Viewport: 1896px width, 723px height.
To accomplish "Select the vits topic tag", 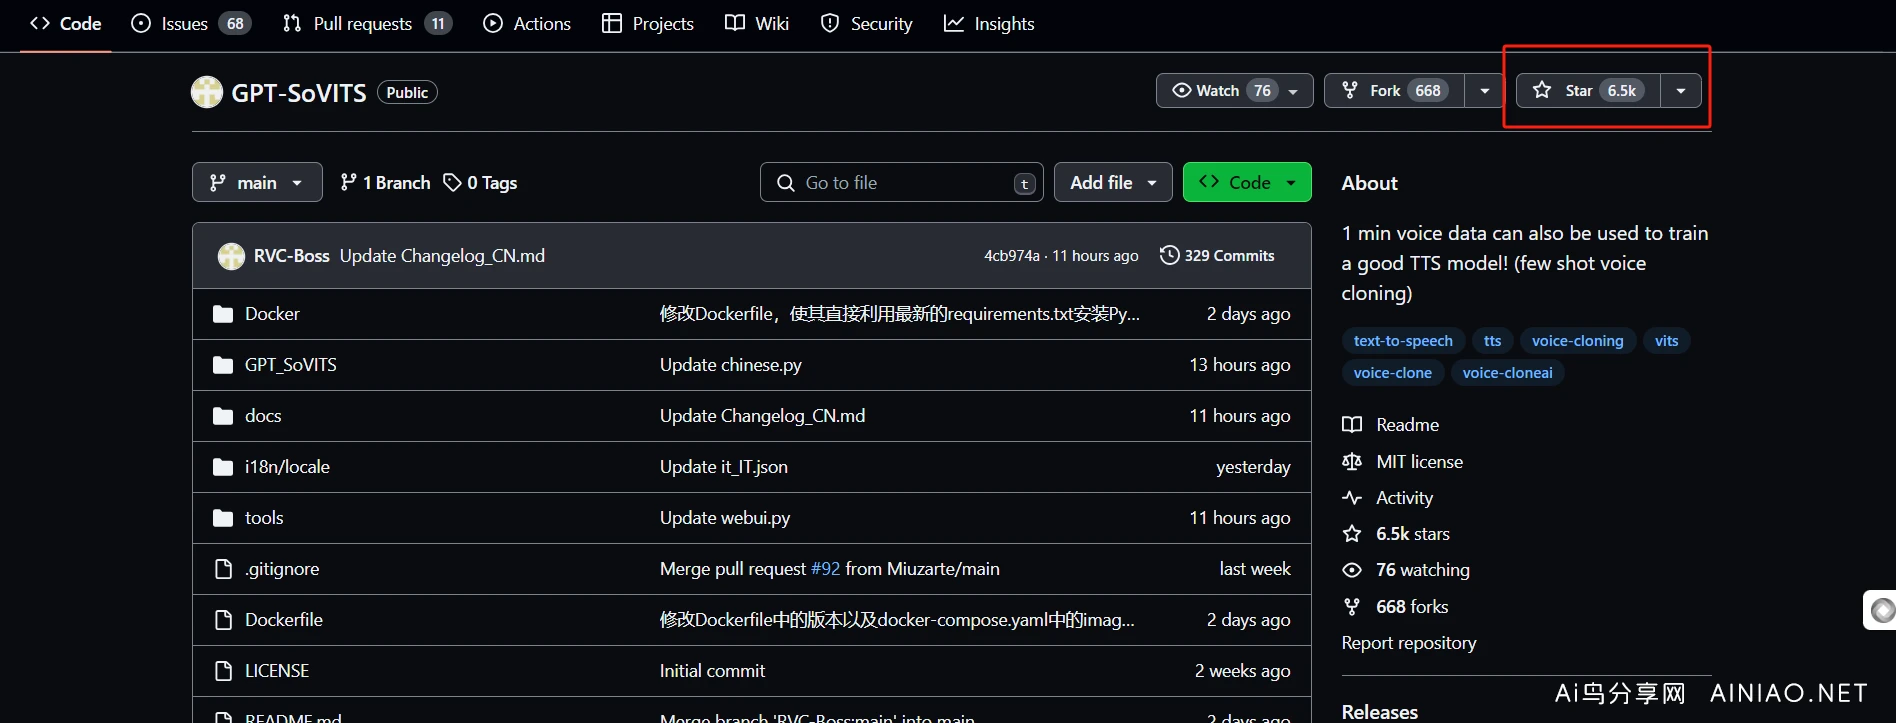I will (x=1666, y=341).
